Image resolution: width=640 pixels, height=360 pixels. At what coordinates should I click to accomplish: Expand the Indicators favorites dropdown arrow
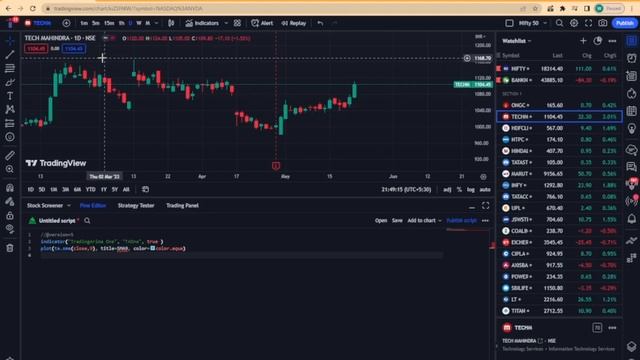coord(226,23)
